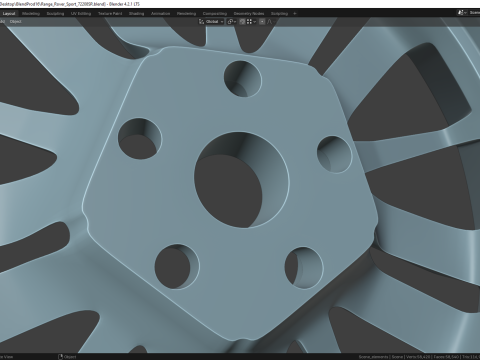Viewport: 480px width, 360px height.
Task: Select the Shading workspace tab
Action: pyautogui.click(x=136, y=14)
